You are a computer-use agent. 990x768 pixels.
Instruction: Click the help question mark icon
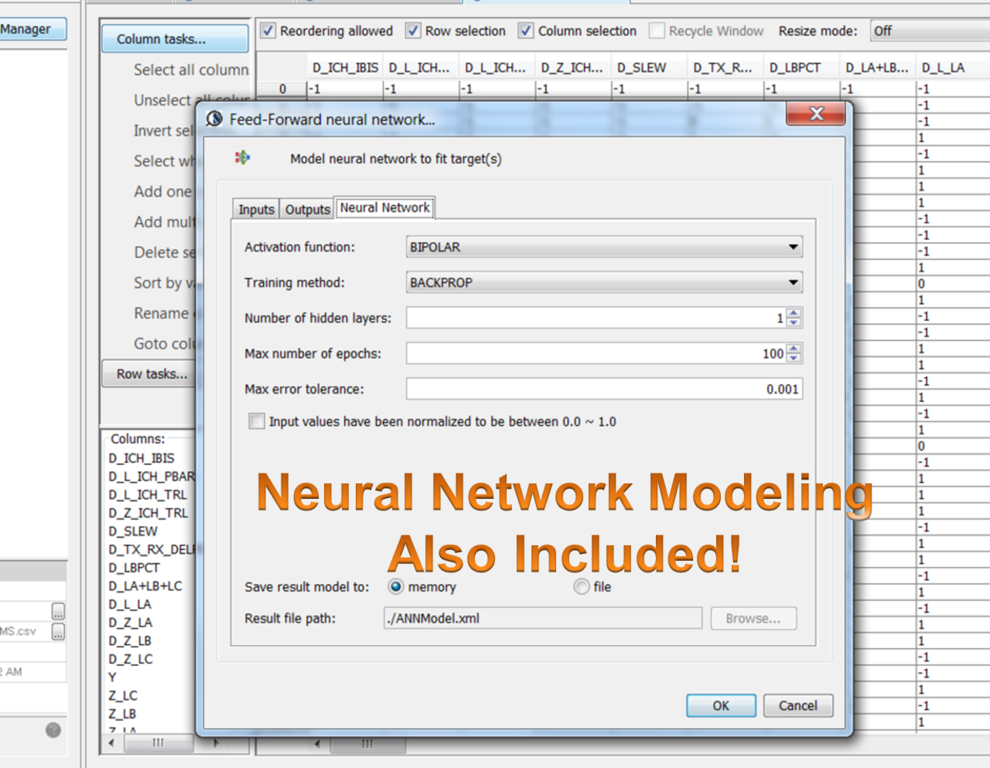coord(53,730)
